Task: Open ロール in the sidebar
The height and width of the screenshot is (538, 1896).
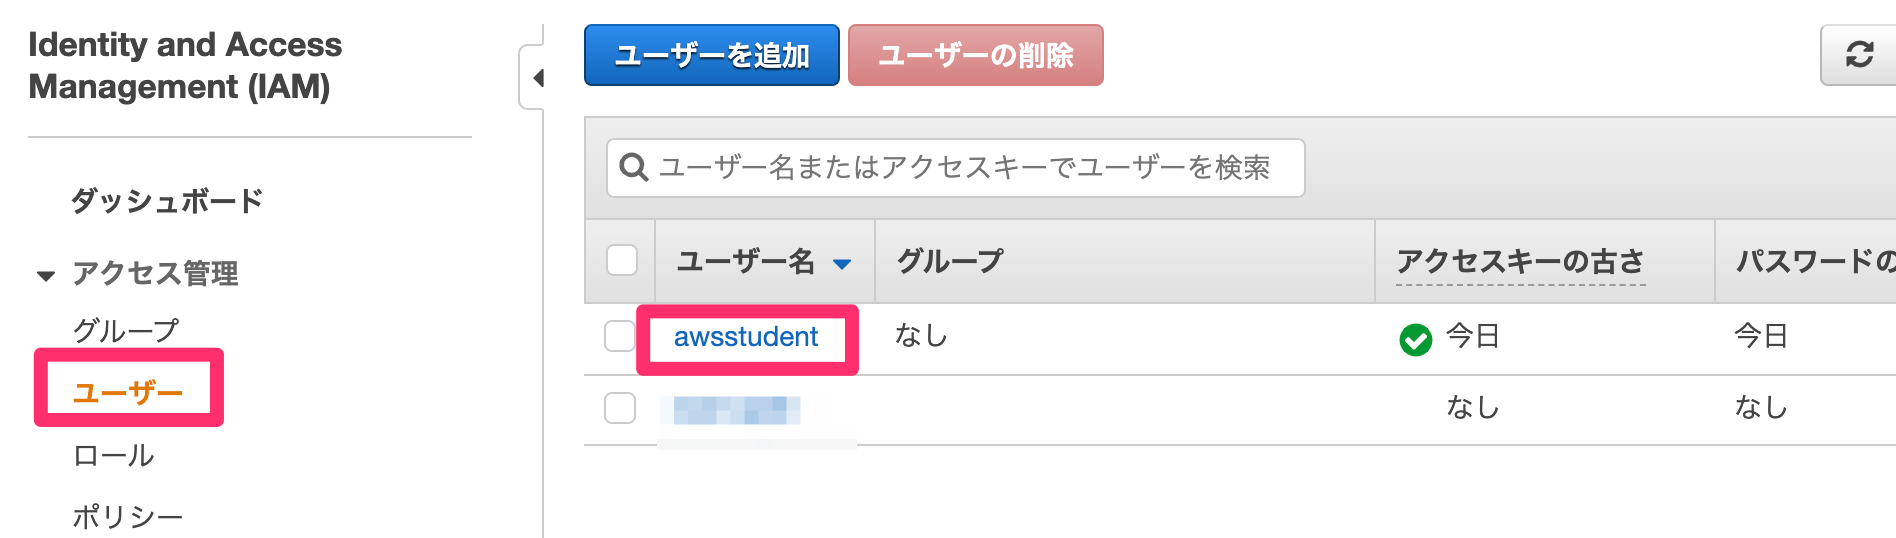Action: (x=113, y=455)
